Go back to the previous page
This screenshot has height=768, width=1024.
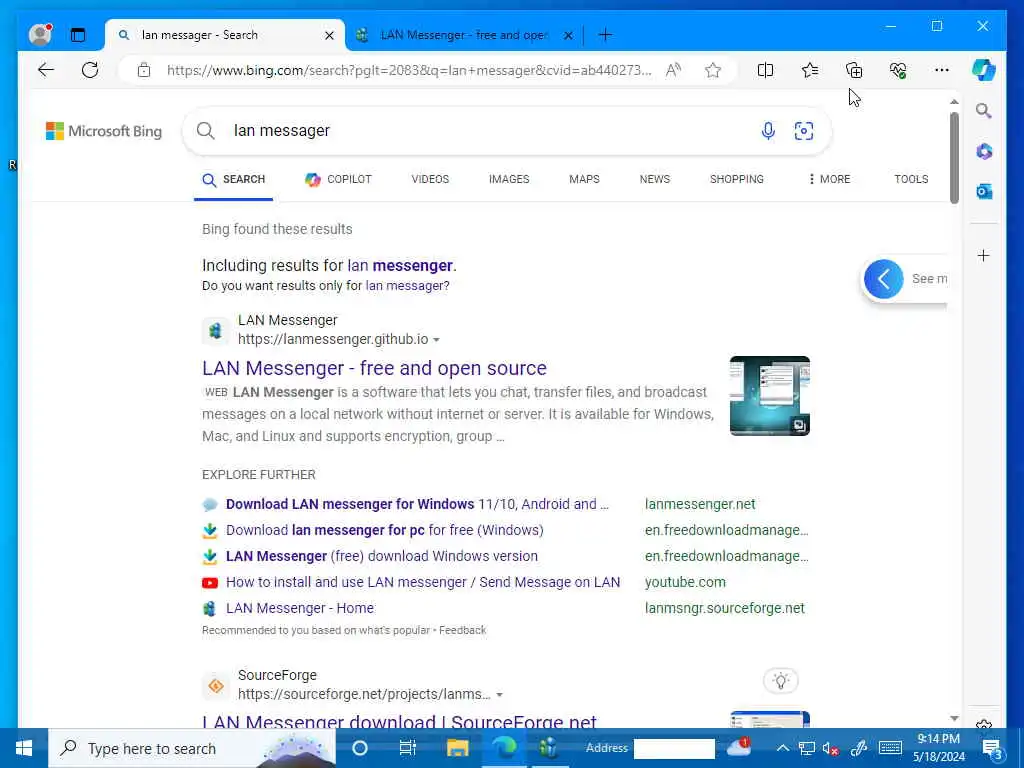pos(46,70)
